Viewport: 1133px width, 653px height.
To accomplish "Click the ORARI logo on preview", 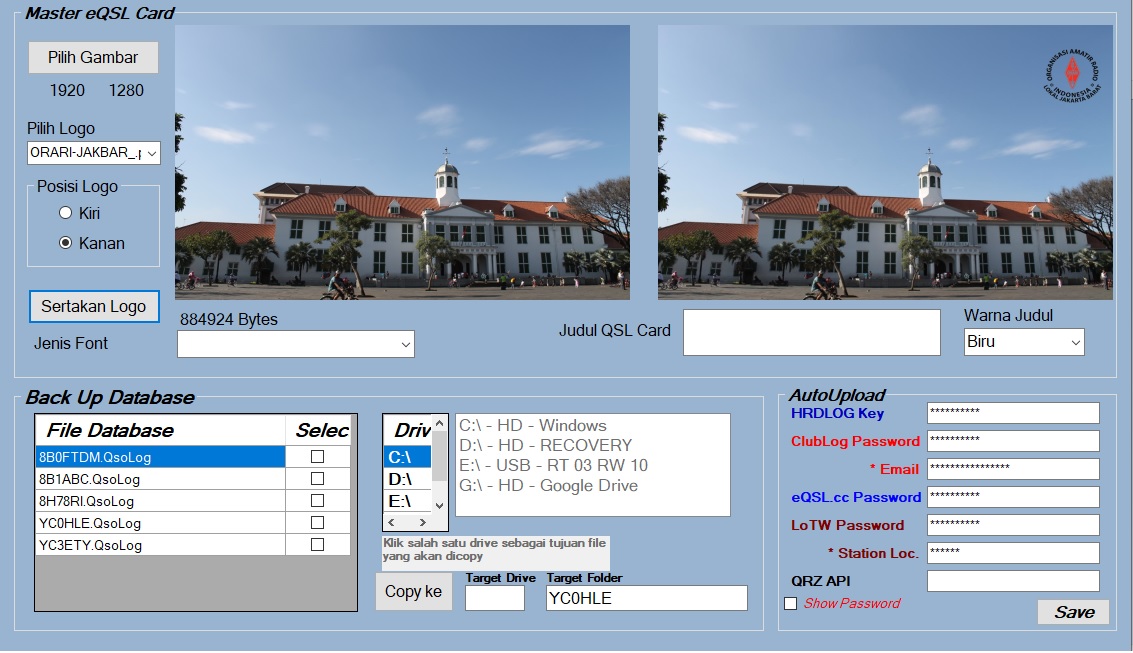I will pos(1072,75).
